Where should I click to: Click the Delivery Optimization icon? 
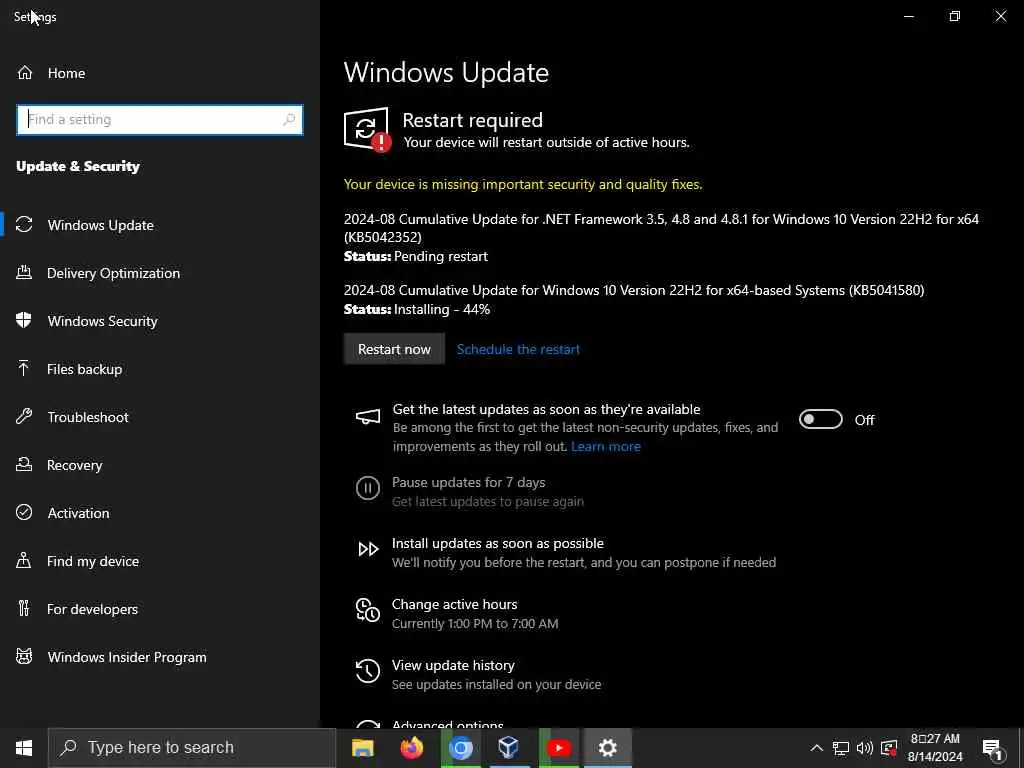24,272
